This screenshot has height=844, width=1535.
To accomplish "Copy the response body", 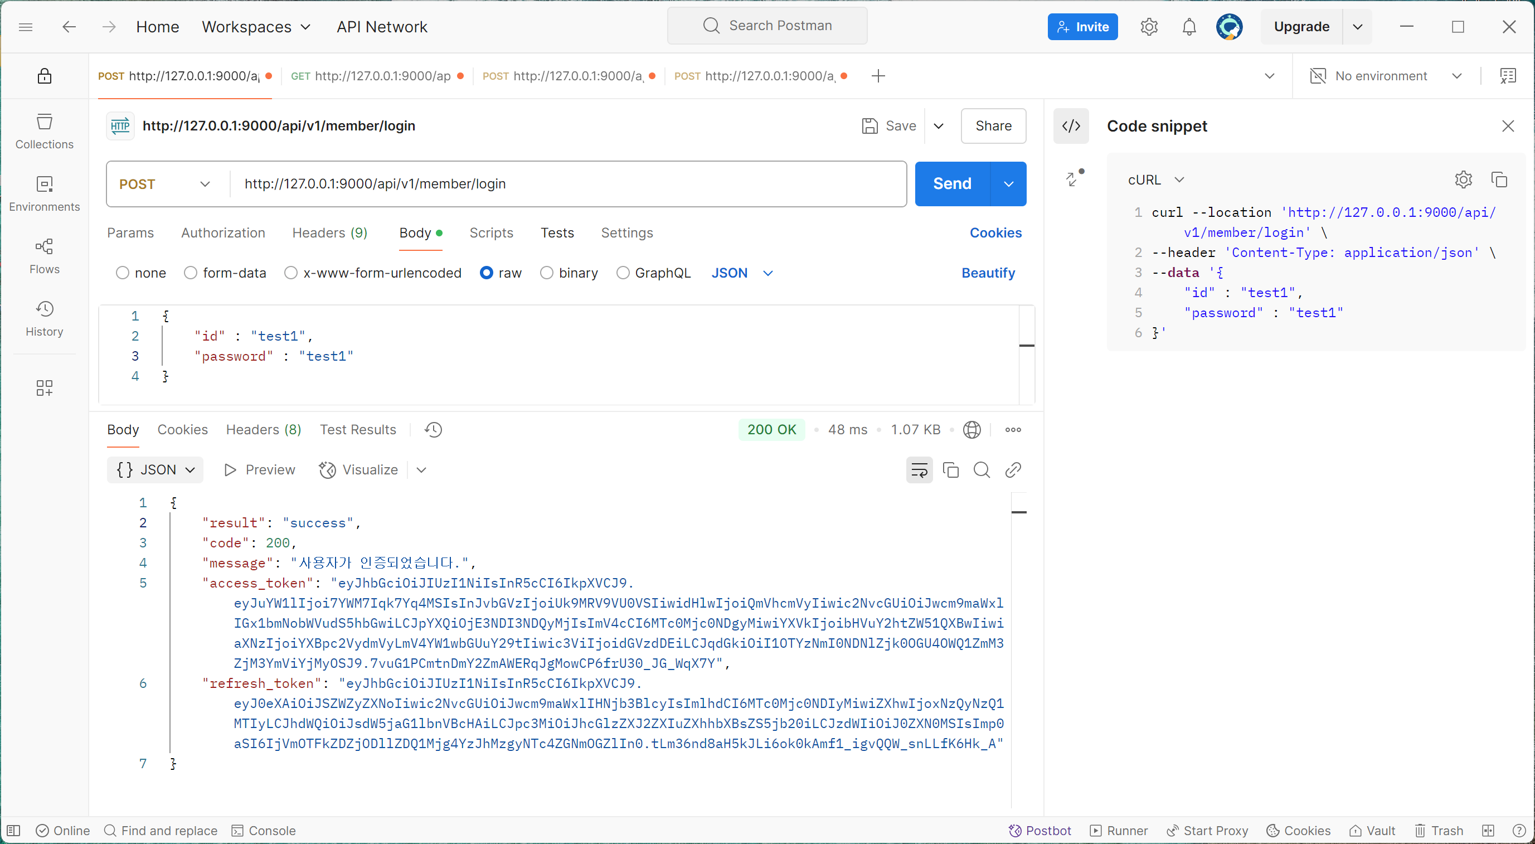I will (951, 470).
